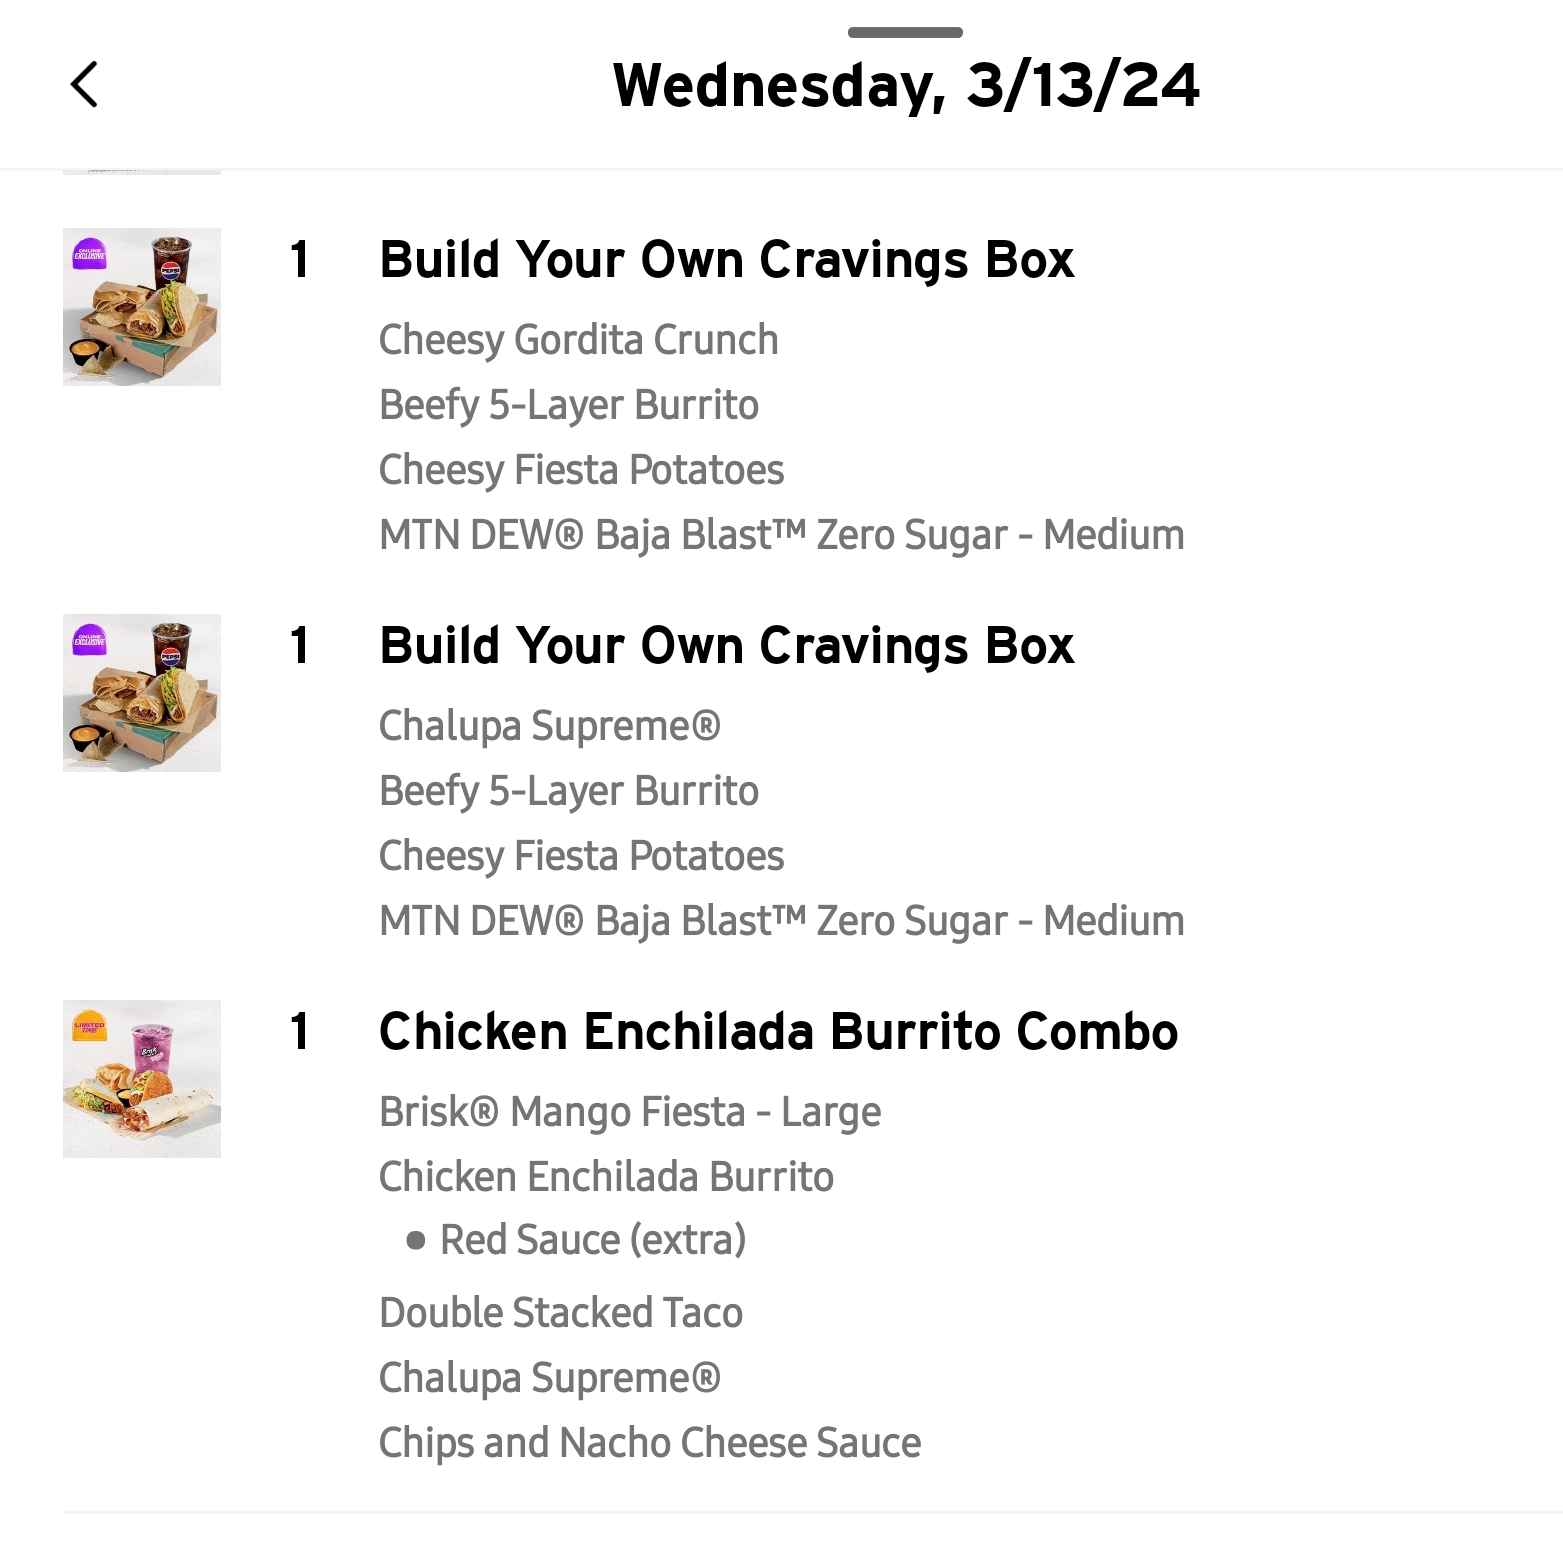Open second Build Your Own Cravings Box thumbnail
The image size is (1563, 1552).
[142, 693]
